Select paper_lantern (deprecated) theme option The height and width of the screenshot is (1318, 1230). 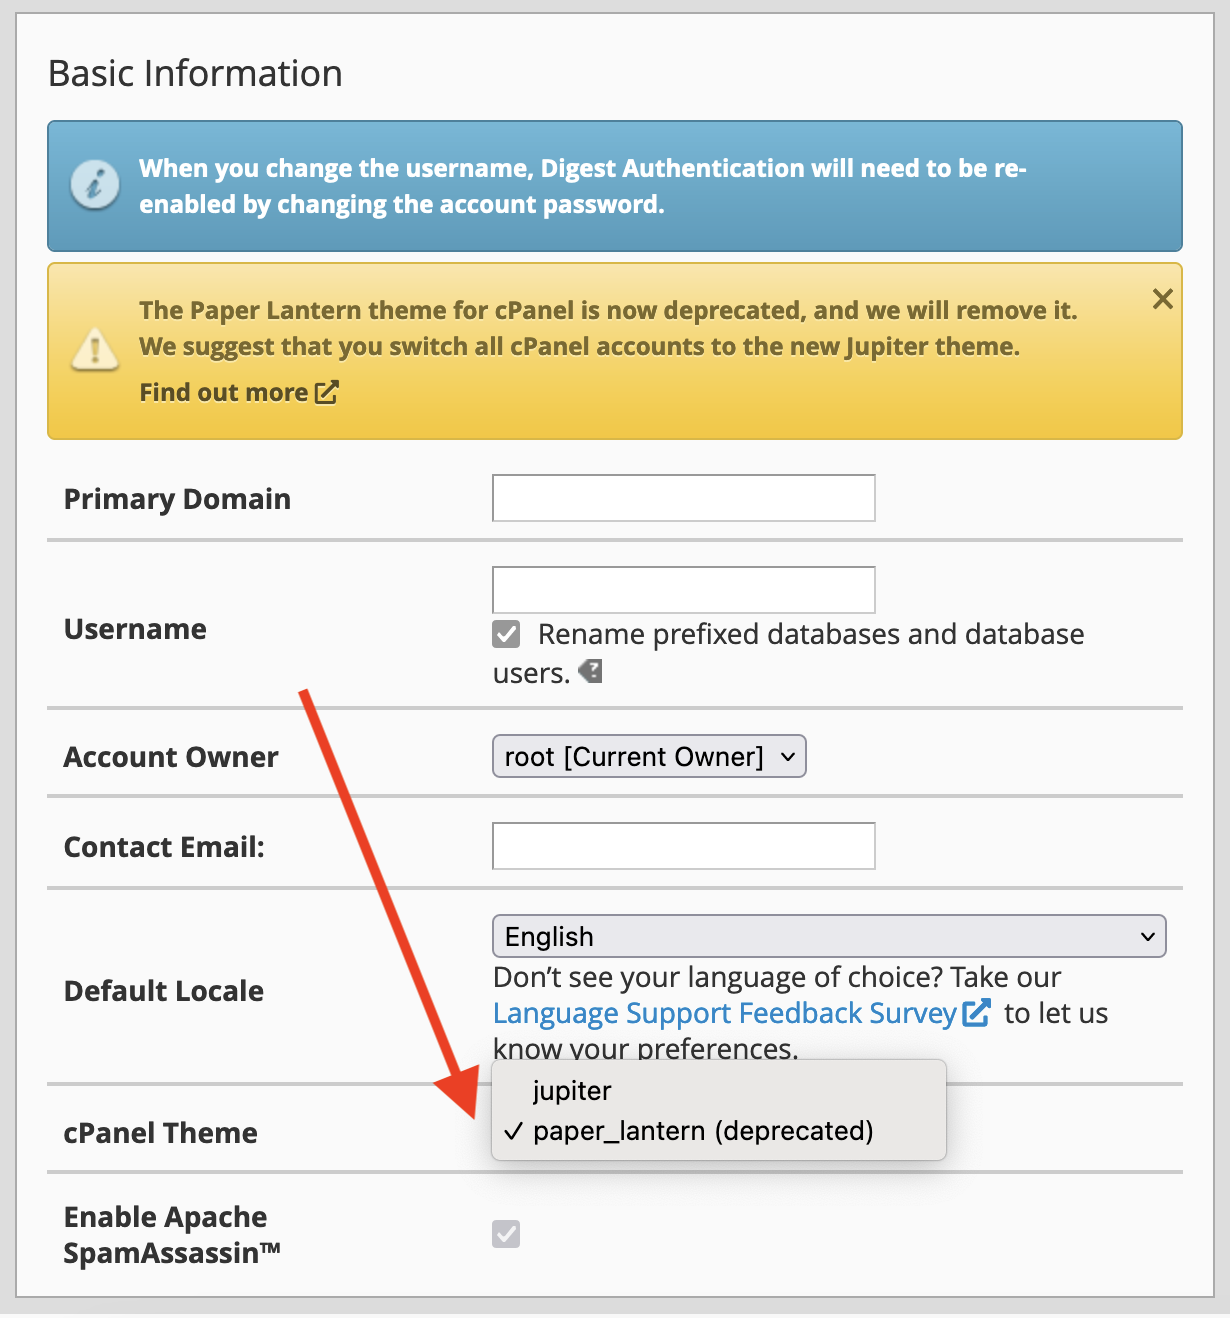click(x=703, y=1131)
